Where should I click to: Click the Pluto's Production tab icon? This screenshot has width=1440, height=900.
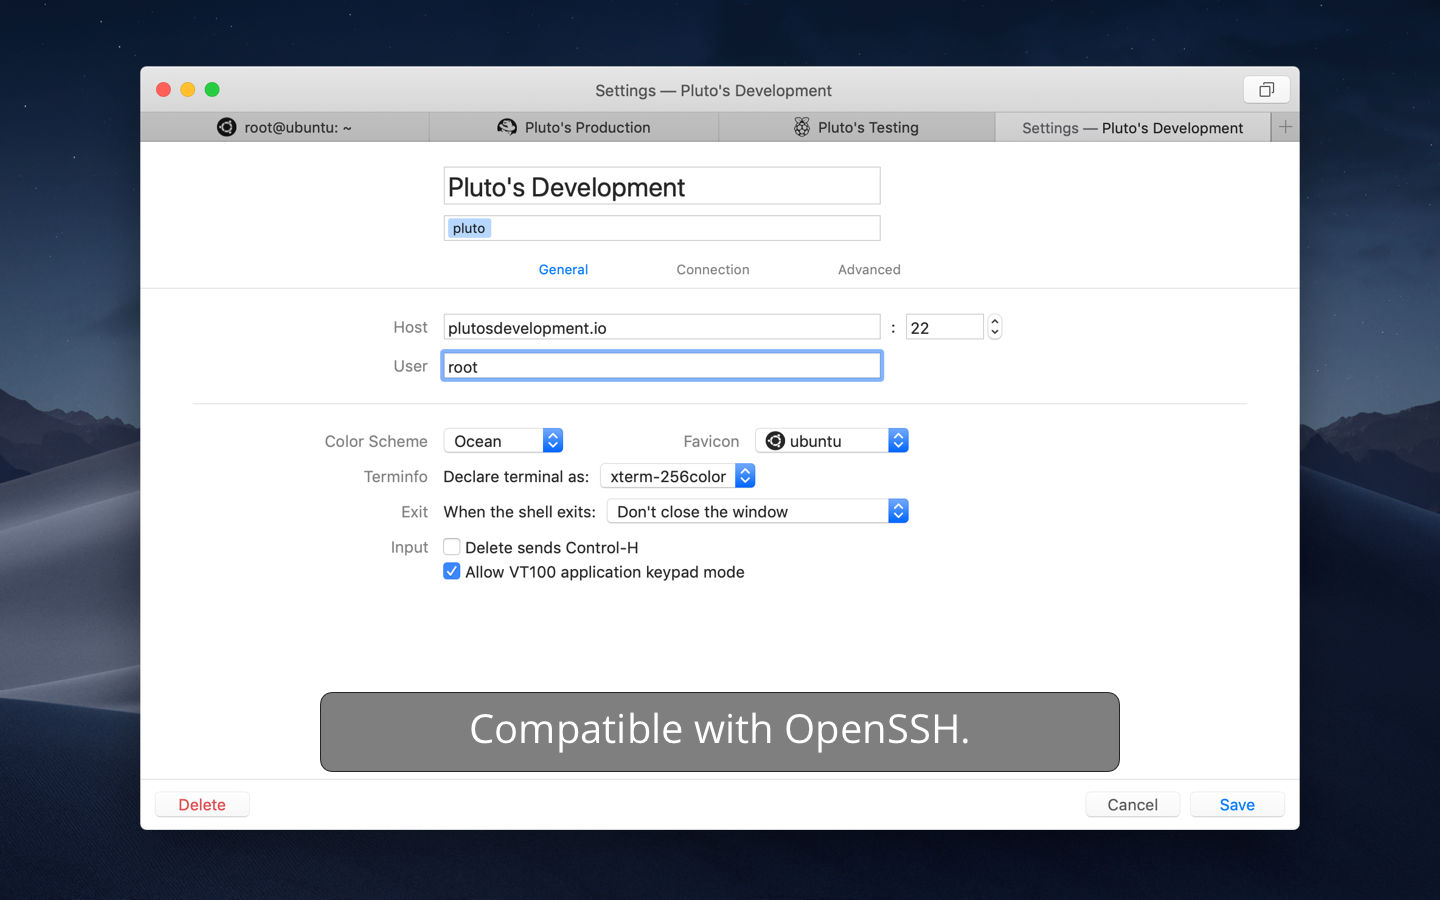point(507,127)
